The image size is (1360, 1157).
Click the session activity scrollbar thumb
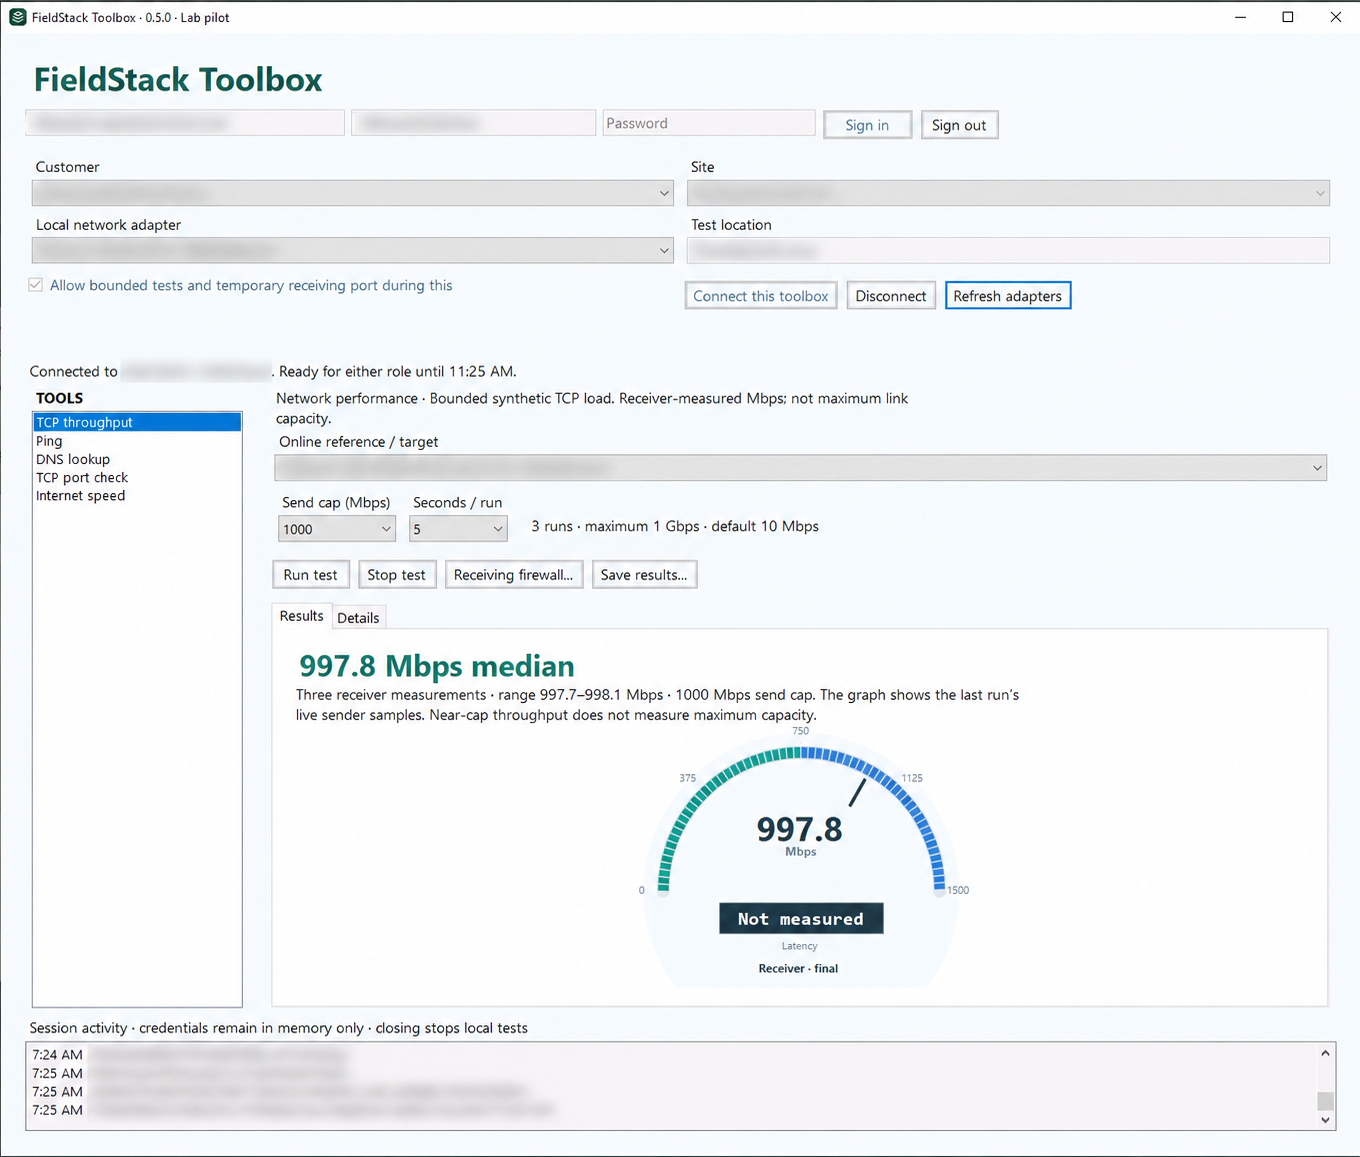tap(1325, 1101)
